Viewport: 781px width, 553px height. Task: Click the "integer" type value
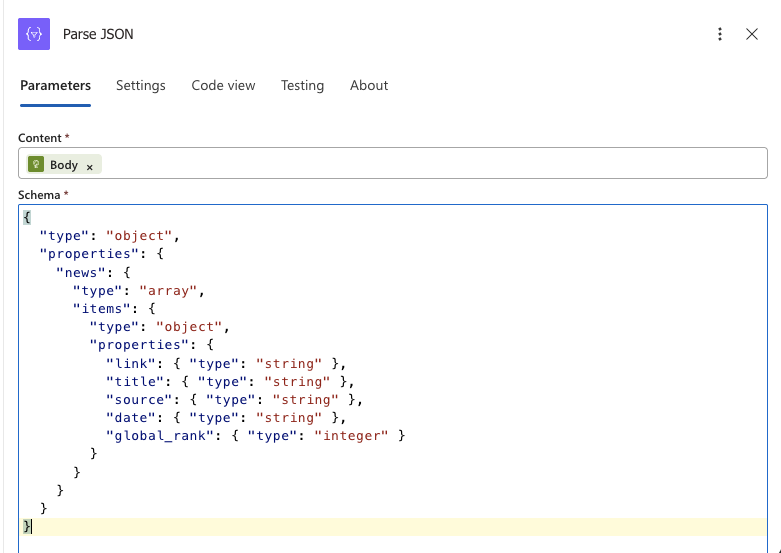pyautogui.click(x=351, y=436)
